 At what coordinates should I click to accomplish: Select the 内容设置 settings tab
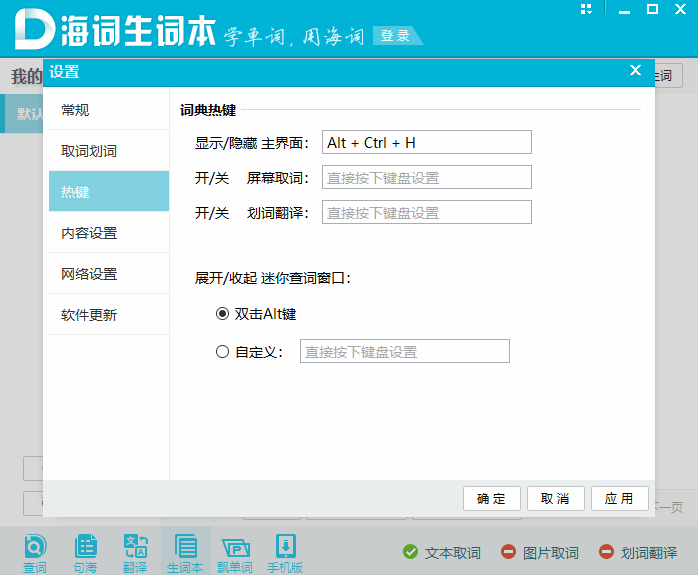[109, 233]
